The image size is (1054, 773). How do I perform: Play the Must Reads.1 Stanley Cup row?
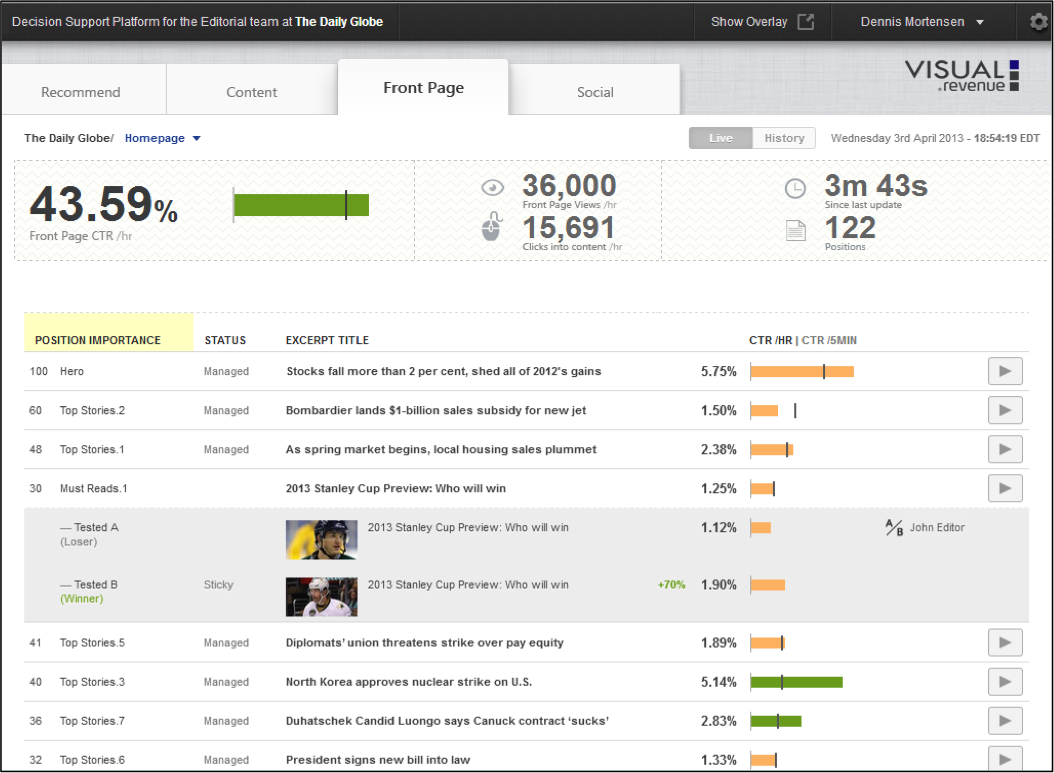[1005, 488]
